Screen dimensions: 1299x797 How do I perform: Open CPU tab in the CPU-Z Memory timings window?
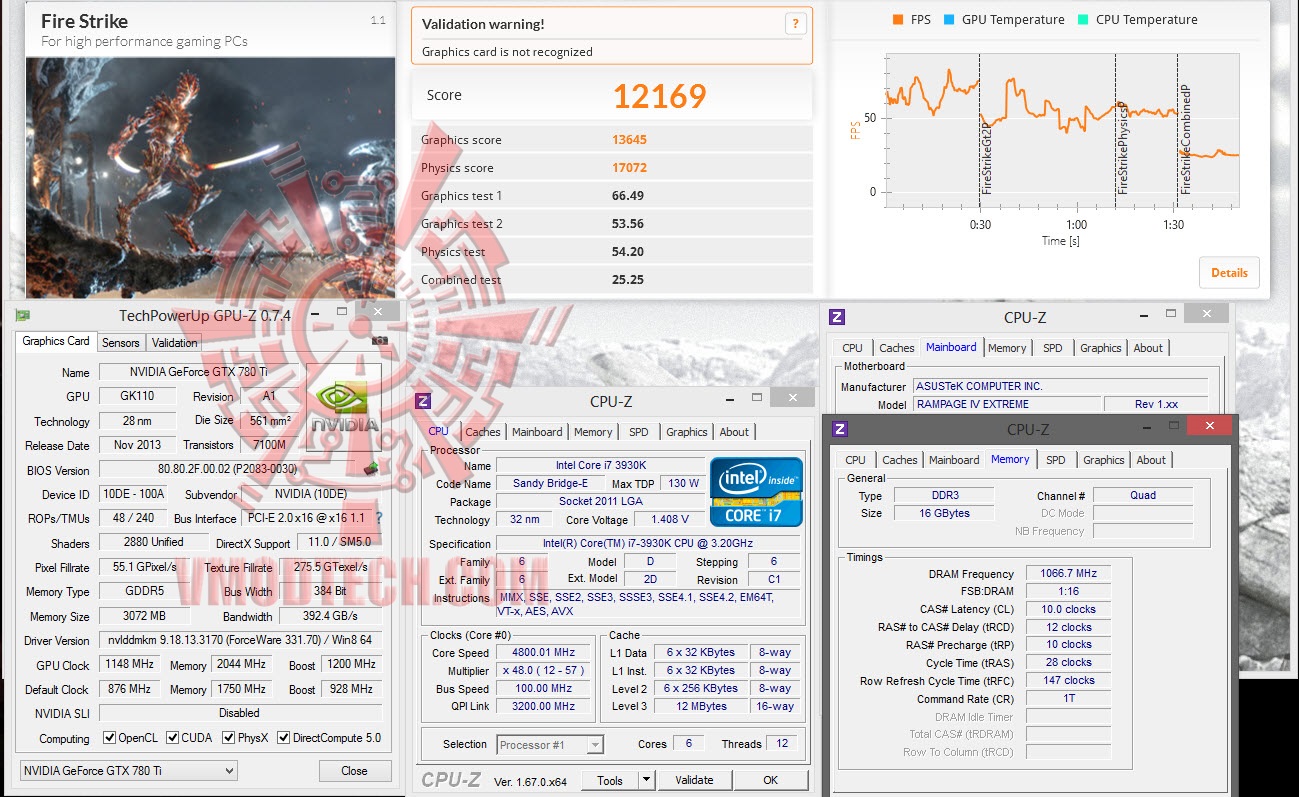pos(855,460)
